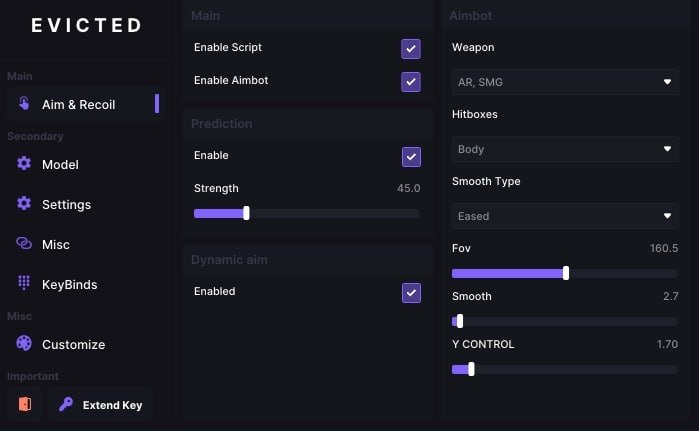Click the key icon beside Extend Key
This screenshot has height=431, width=699.
point(66,404)
